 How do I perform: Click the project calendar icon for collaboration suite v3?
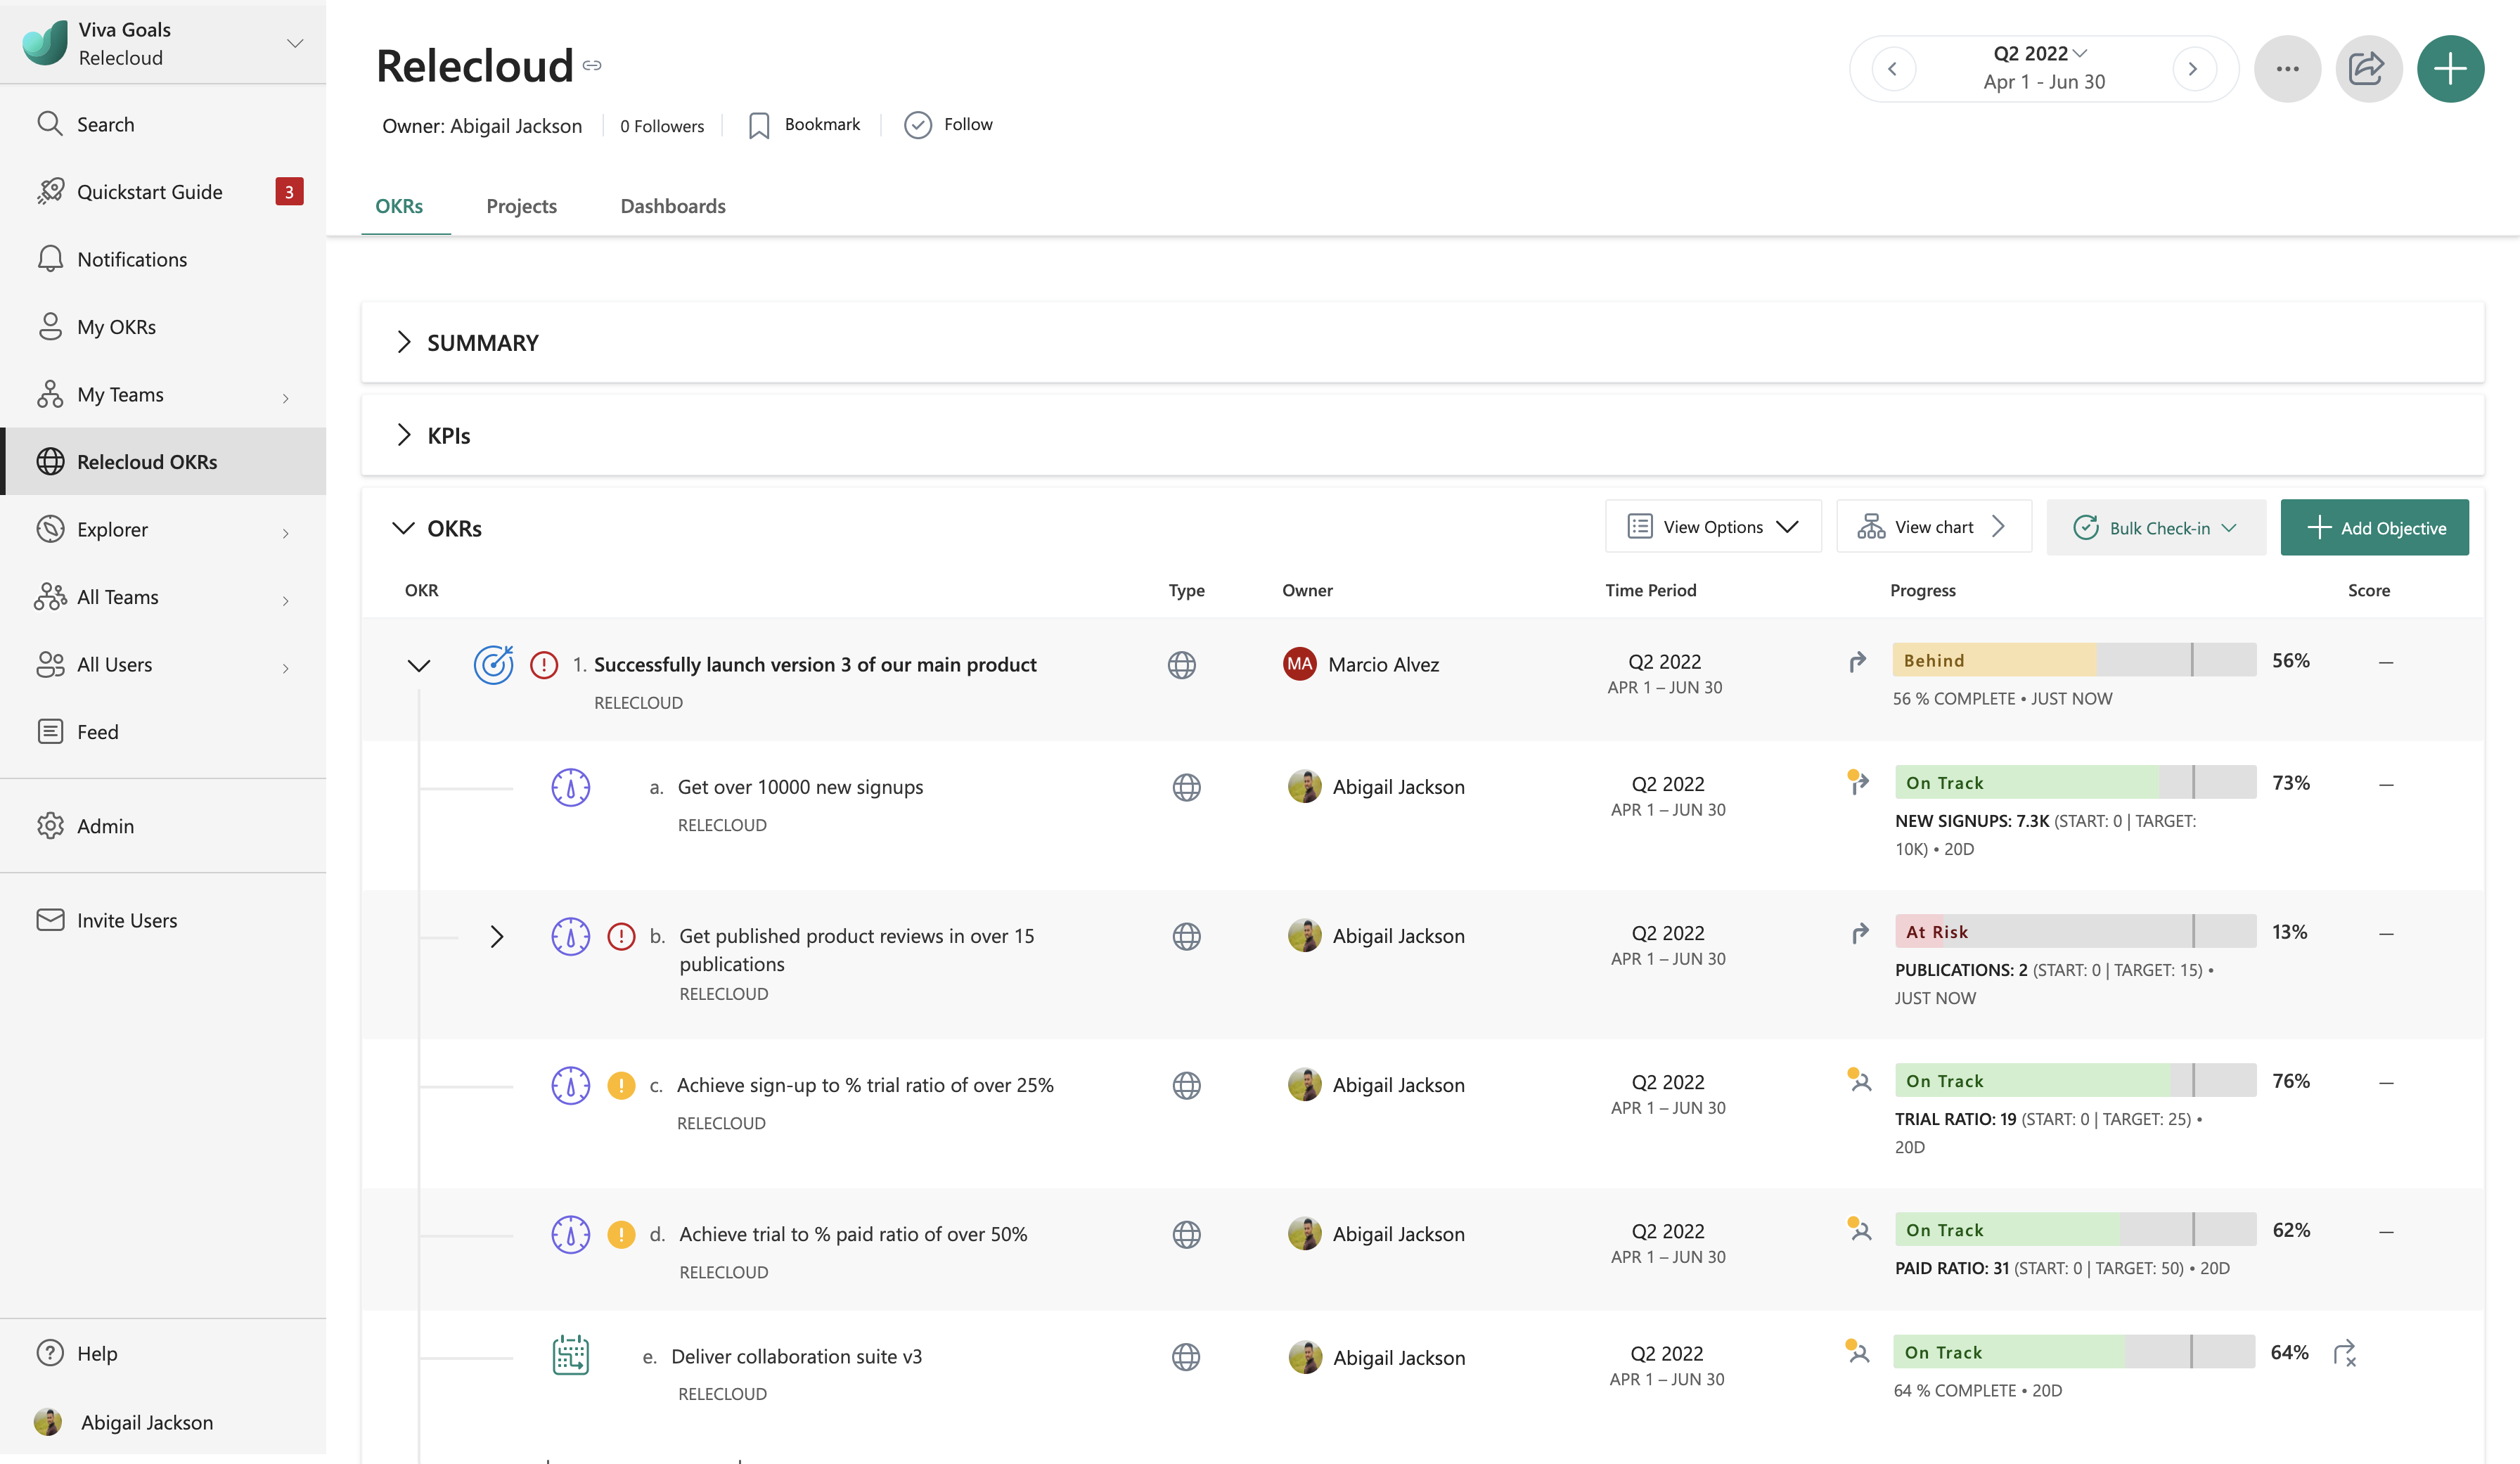pos(571,1355)
